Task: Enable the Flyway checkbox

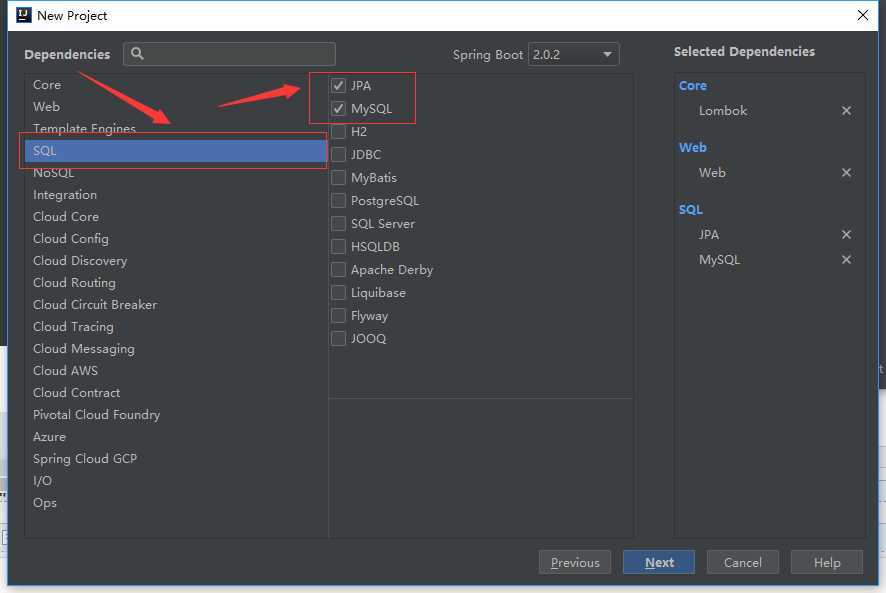Action: pyautogui.click(x=338, y=315)
